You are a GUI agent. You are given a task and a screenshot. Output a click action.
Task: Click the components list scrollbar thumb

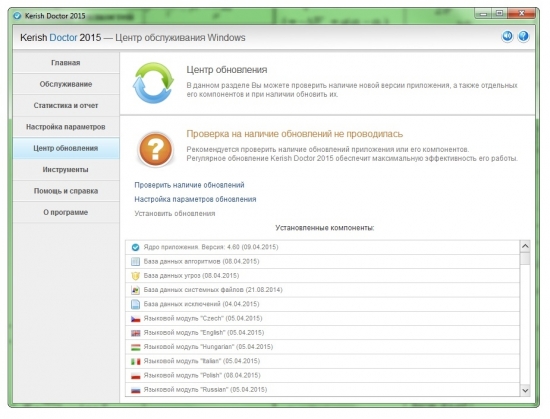pos(525,259)
